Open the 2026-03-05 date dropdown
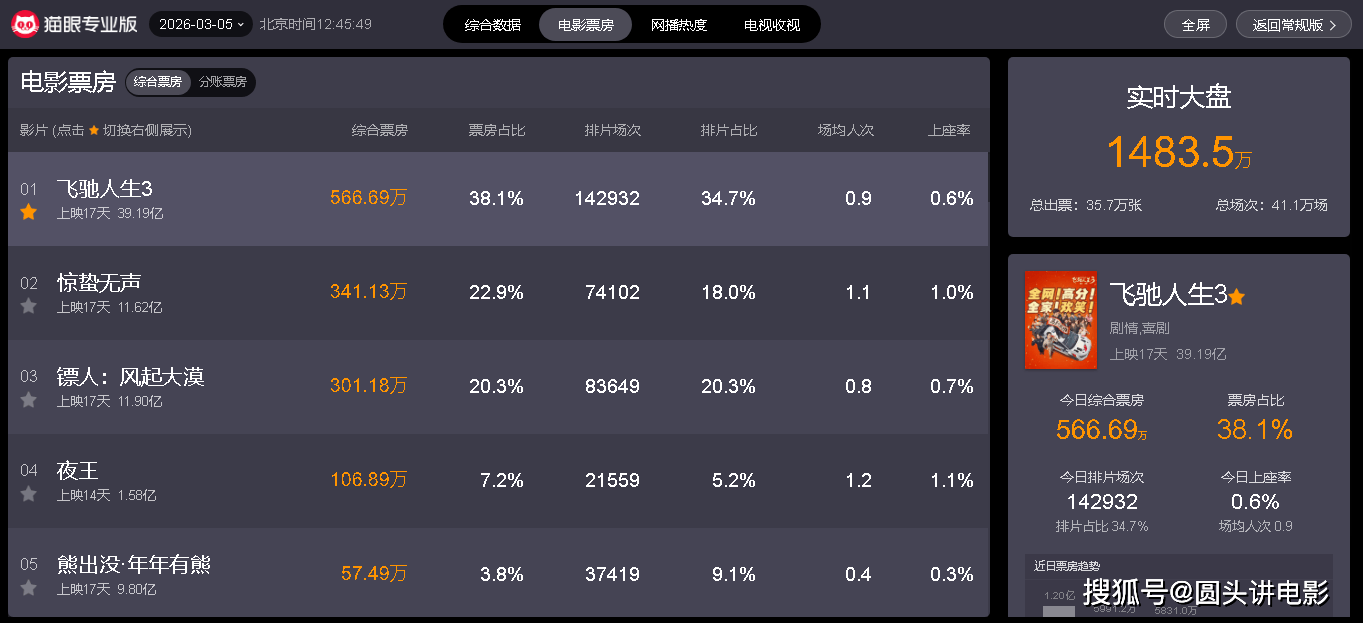The image size is (1363, 623). [201, 24]
